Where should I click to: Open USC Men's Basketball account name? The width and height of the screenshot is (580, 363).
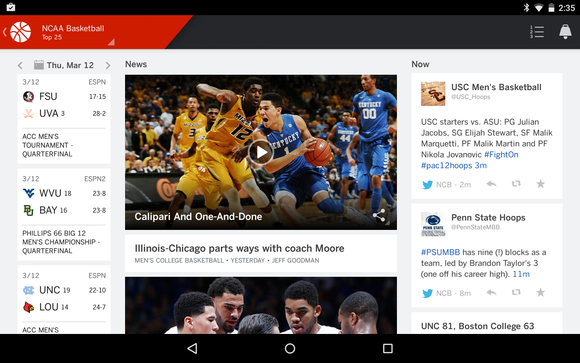[496, 87]
